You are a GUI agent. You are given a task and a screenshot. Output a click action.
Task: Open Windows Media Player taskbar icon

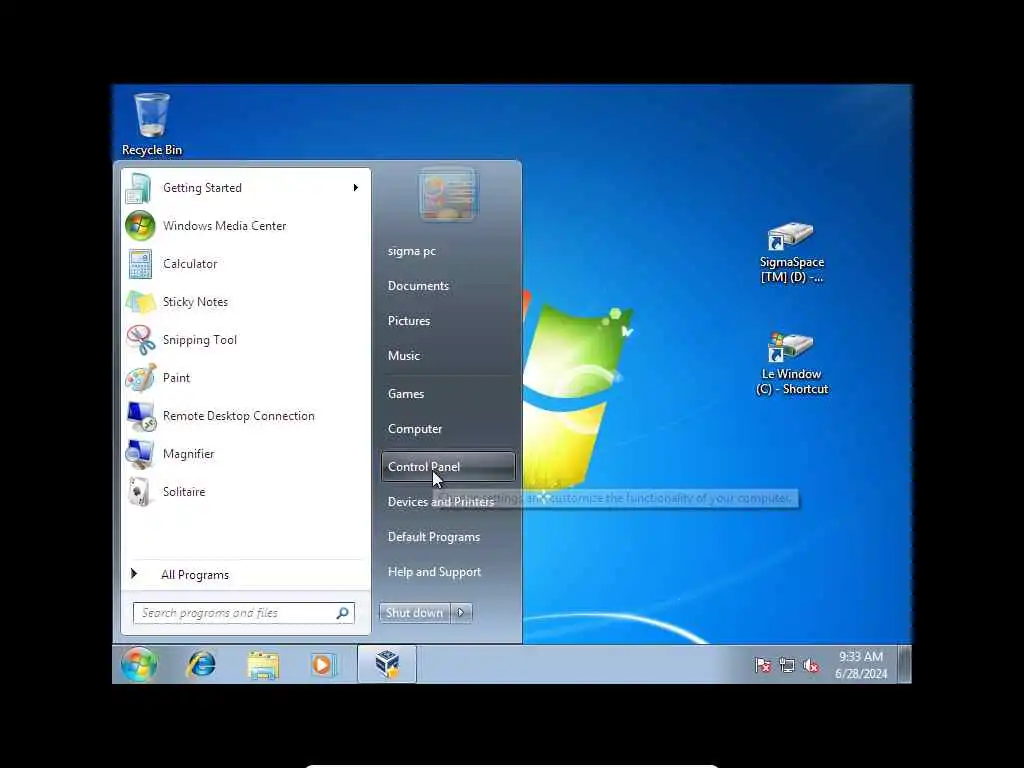click(x=323, y=665)
